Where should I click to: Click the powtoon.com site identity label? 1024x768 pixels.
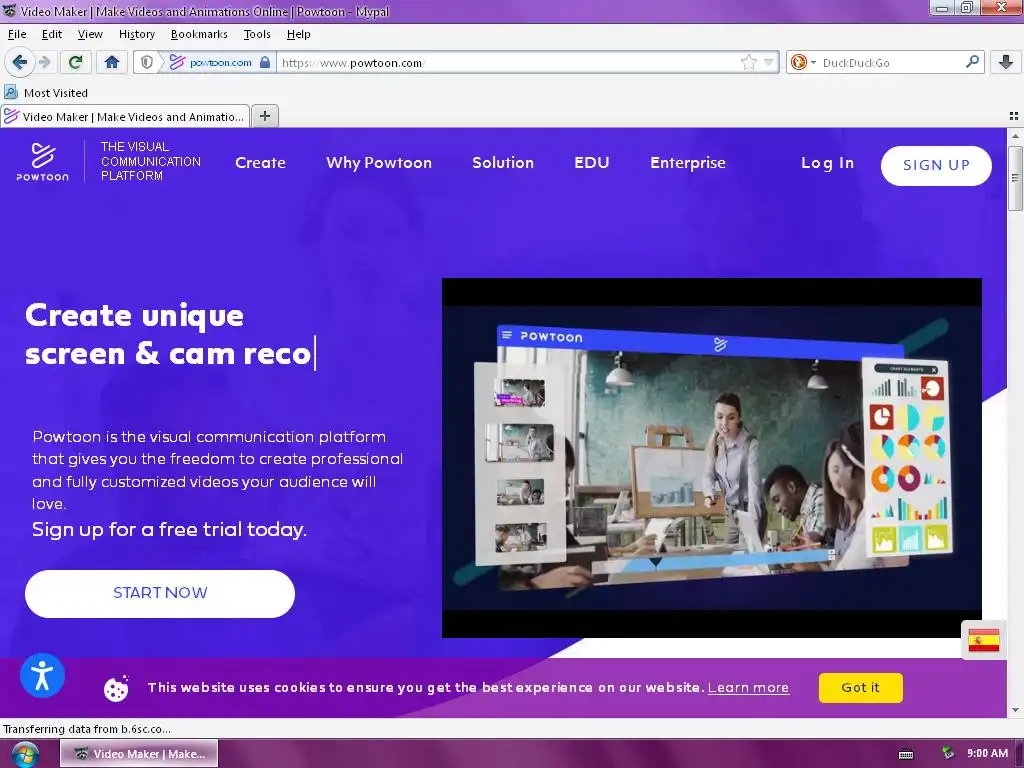220,63
